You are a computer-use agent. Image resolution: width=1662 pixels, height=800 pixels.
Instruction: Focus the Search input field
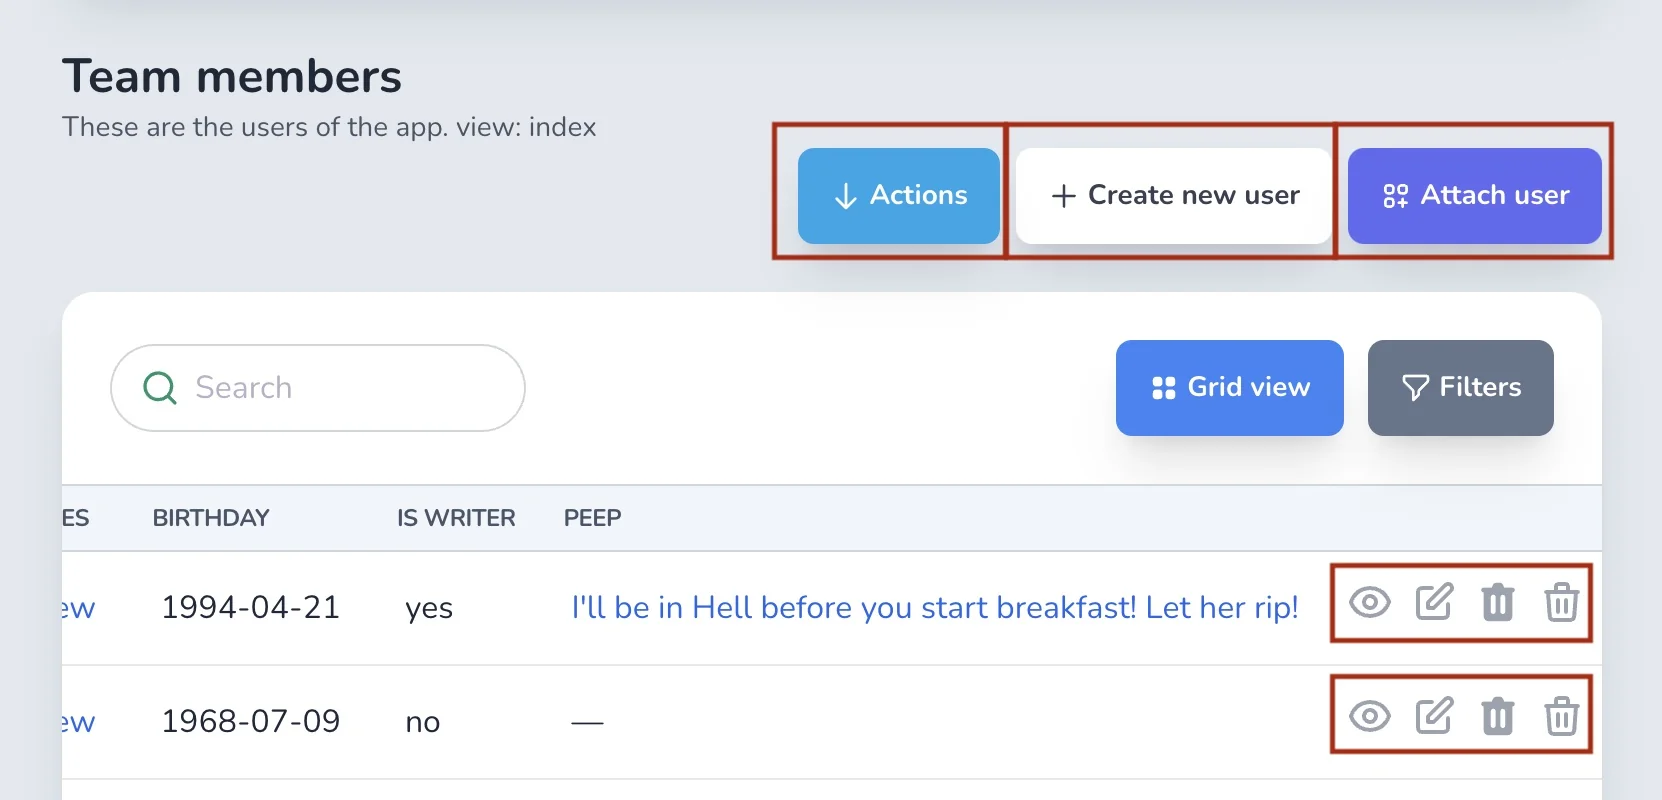[318, 388]
